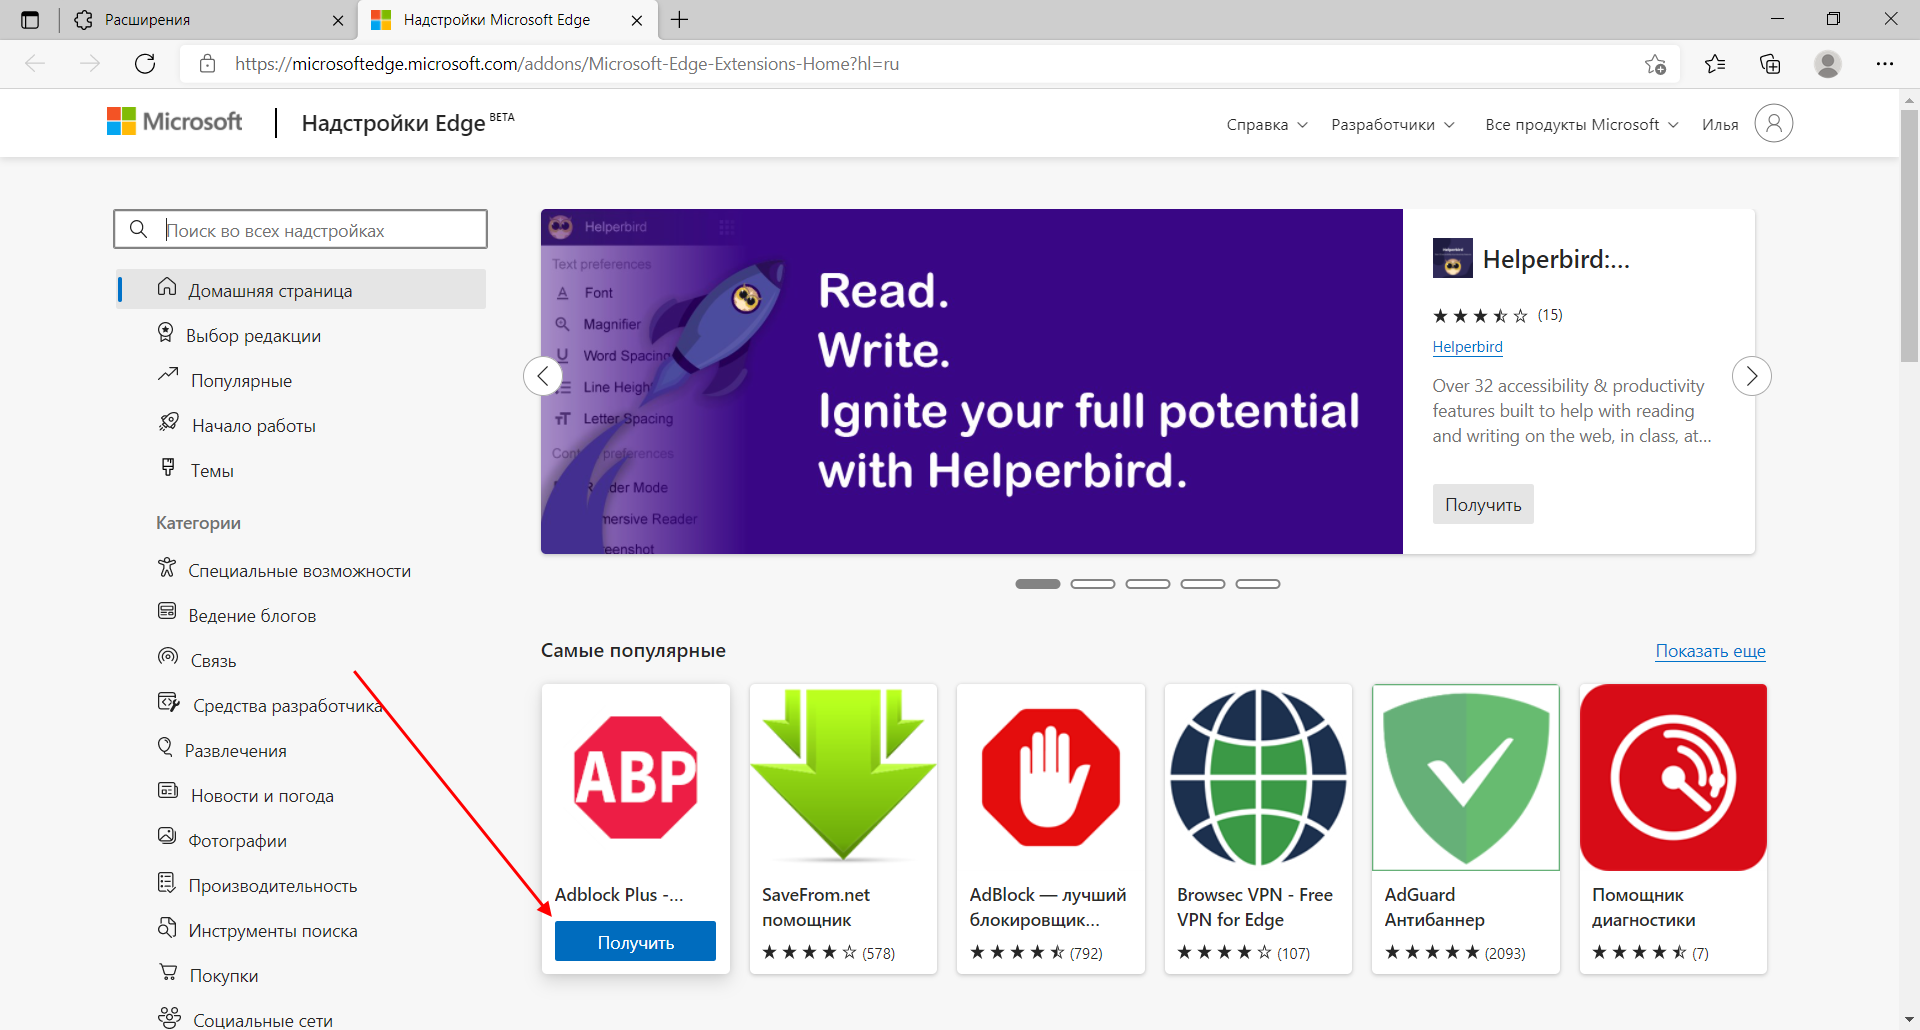1920x1030 pixels.
Task: Open Помощник диагностики red thumbnail
Action: point(1673,777)
